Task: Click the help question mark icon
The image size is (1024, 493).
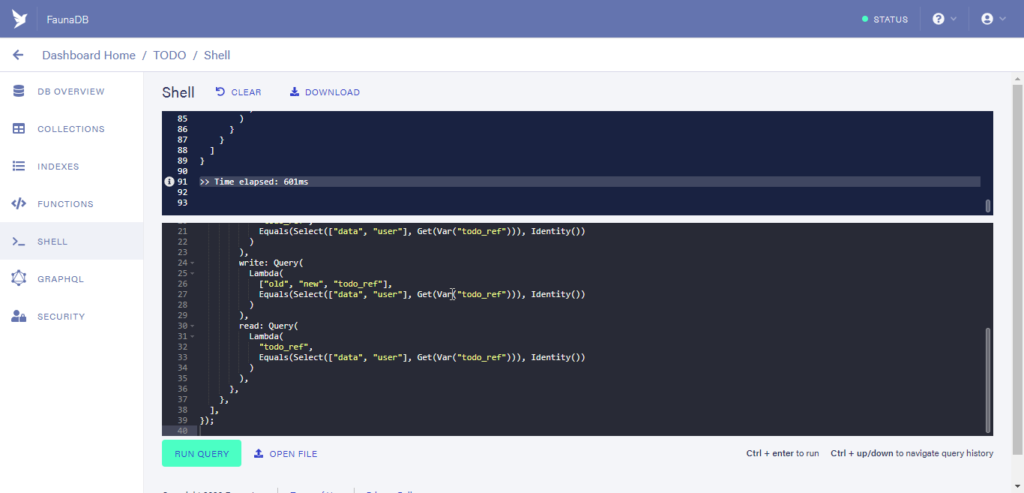Action: click(938, 19)
